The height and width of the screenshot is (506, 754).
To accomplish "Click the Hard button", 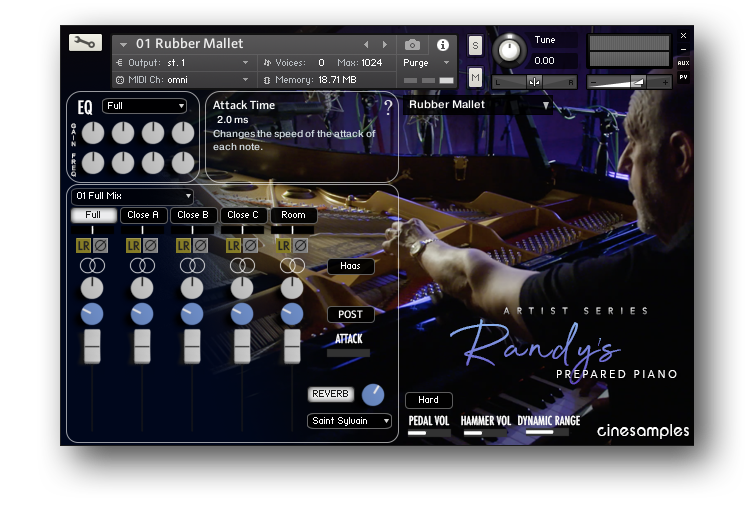I will 428,400.
